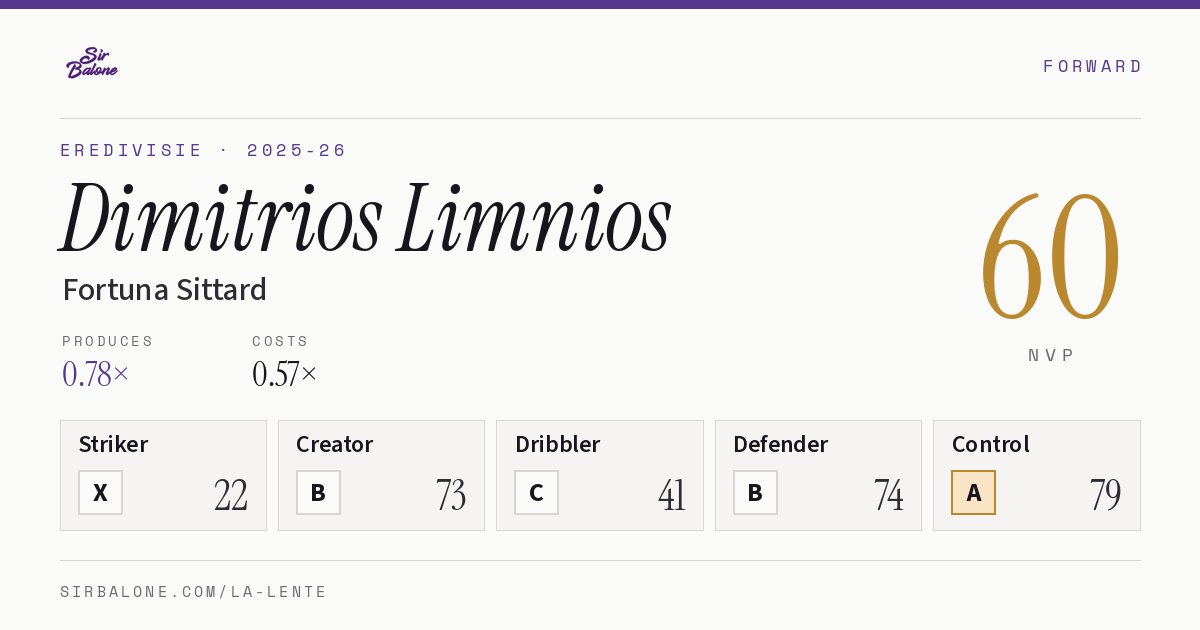Click the FORWARD position label

(1092, 66)
